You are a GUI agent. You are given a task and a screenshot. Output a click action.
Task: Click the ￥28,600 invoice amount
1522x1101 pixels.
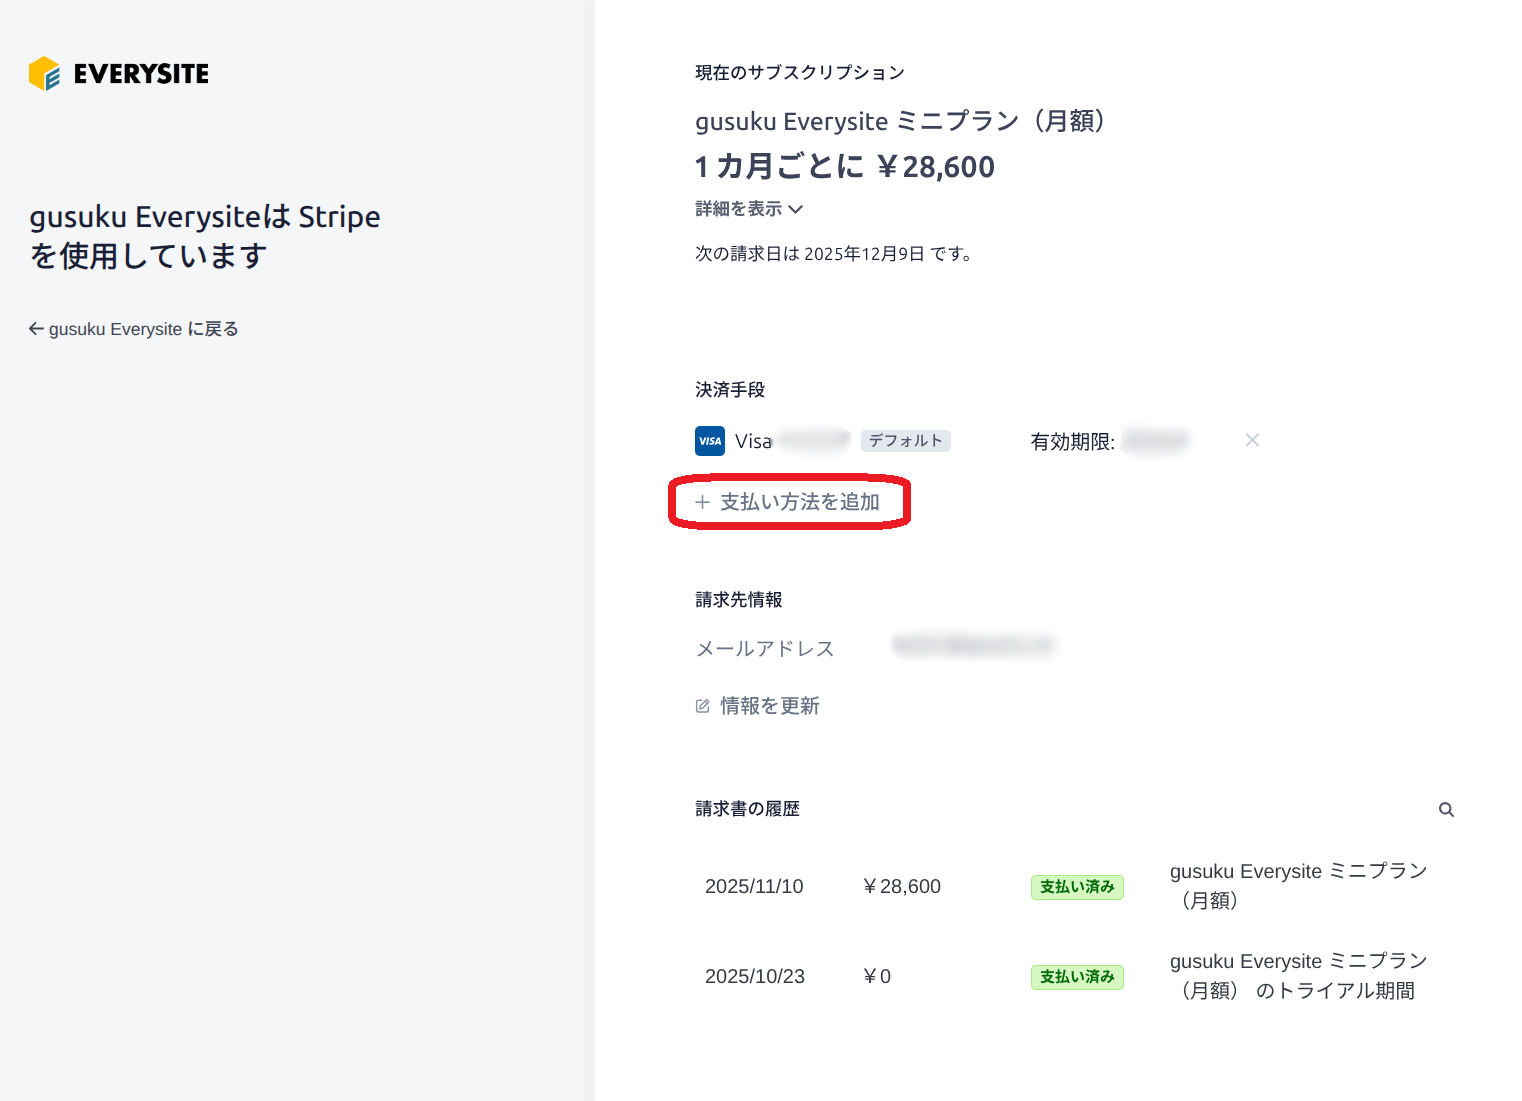tap(901, 887)
